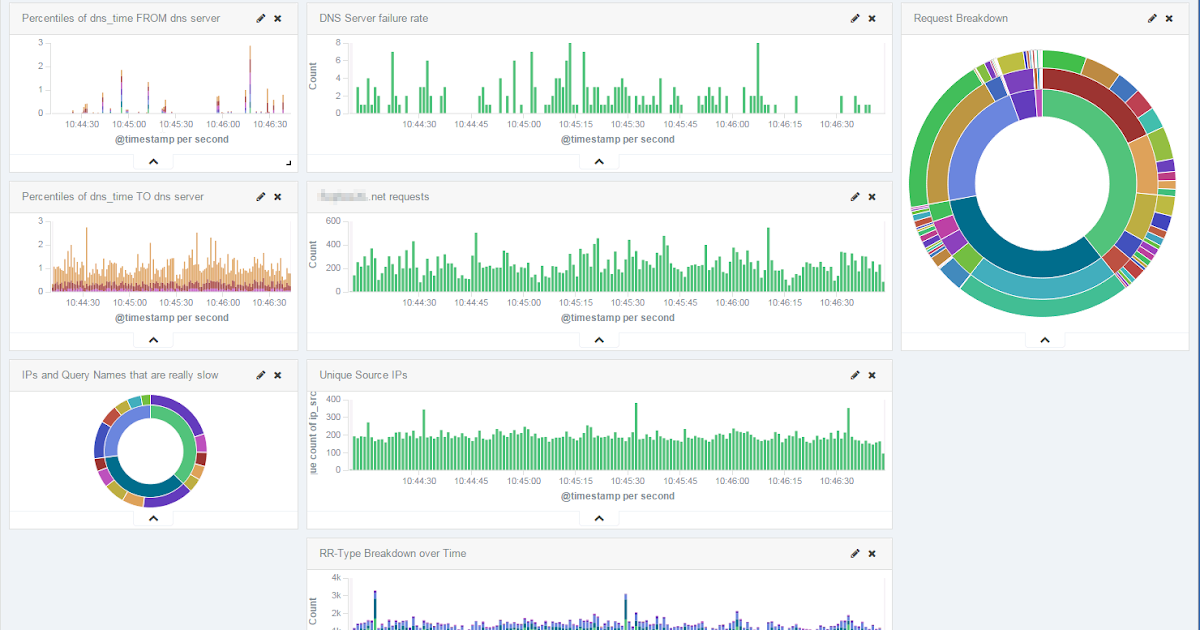The image size is (1200, 630).
Task: Expand legend of 'dns_time FROM dns server' panel
Action: 153,161
